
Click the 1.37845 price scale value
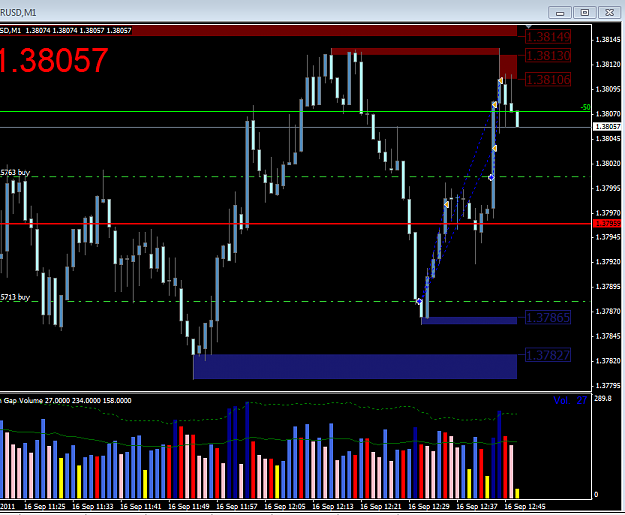coord(608,336)
